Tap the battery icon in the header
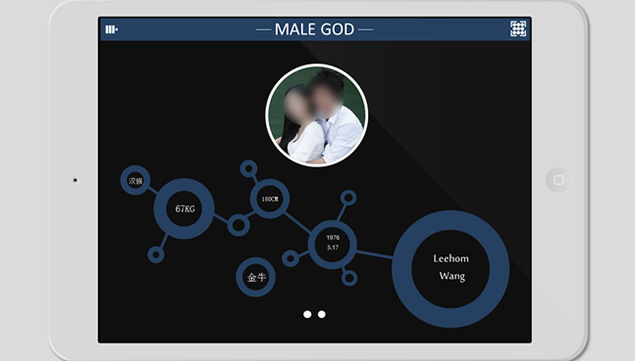Screen dimensions: 635x361 click(111, 29)
